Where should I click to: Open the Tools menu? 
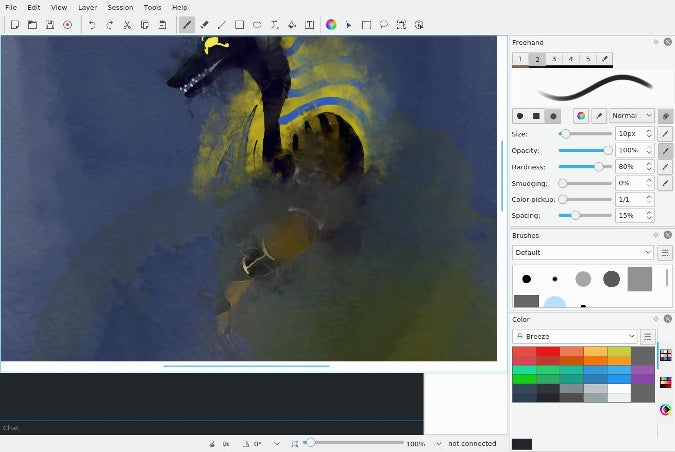[152, 7]
